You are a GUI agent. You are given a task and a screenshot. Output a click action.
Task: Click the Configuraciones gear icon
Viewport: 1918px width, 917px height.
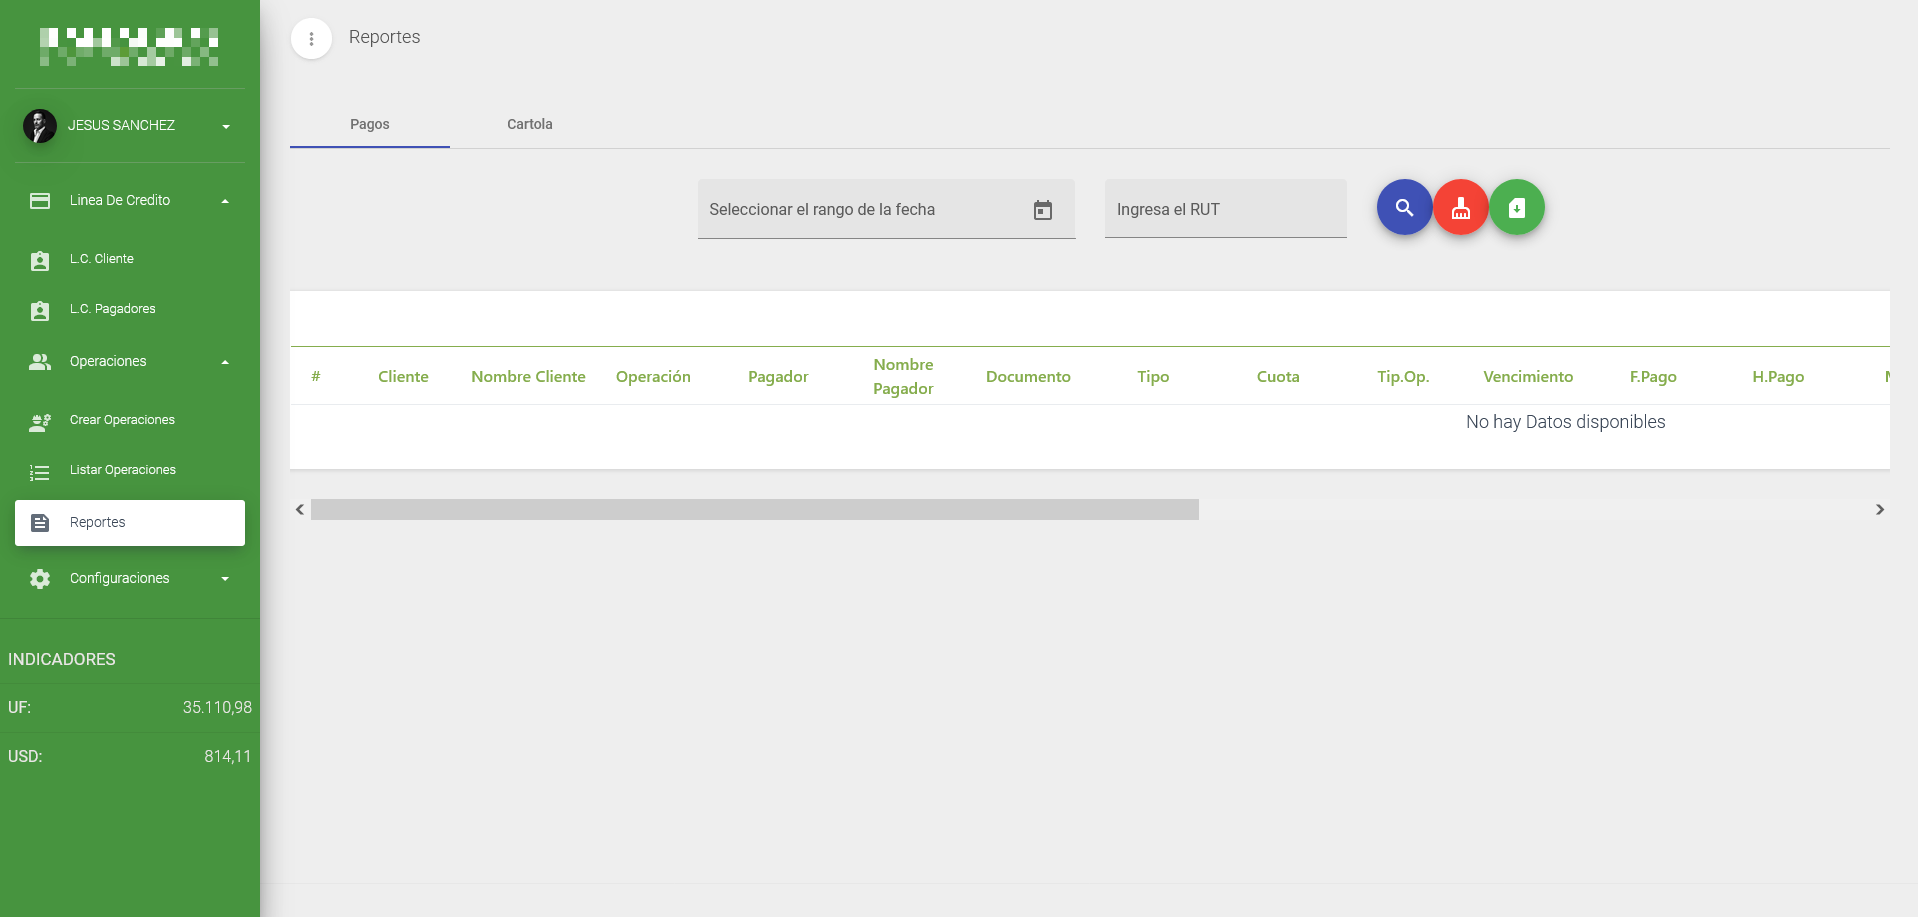click(x=40, y=579)
